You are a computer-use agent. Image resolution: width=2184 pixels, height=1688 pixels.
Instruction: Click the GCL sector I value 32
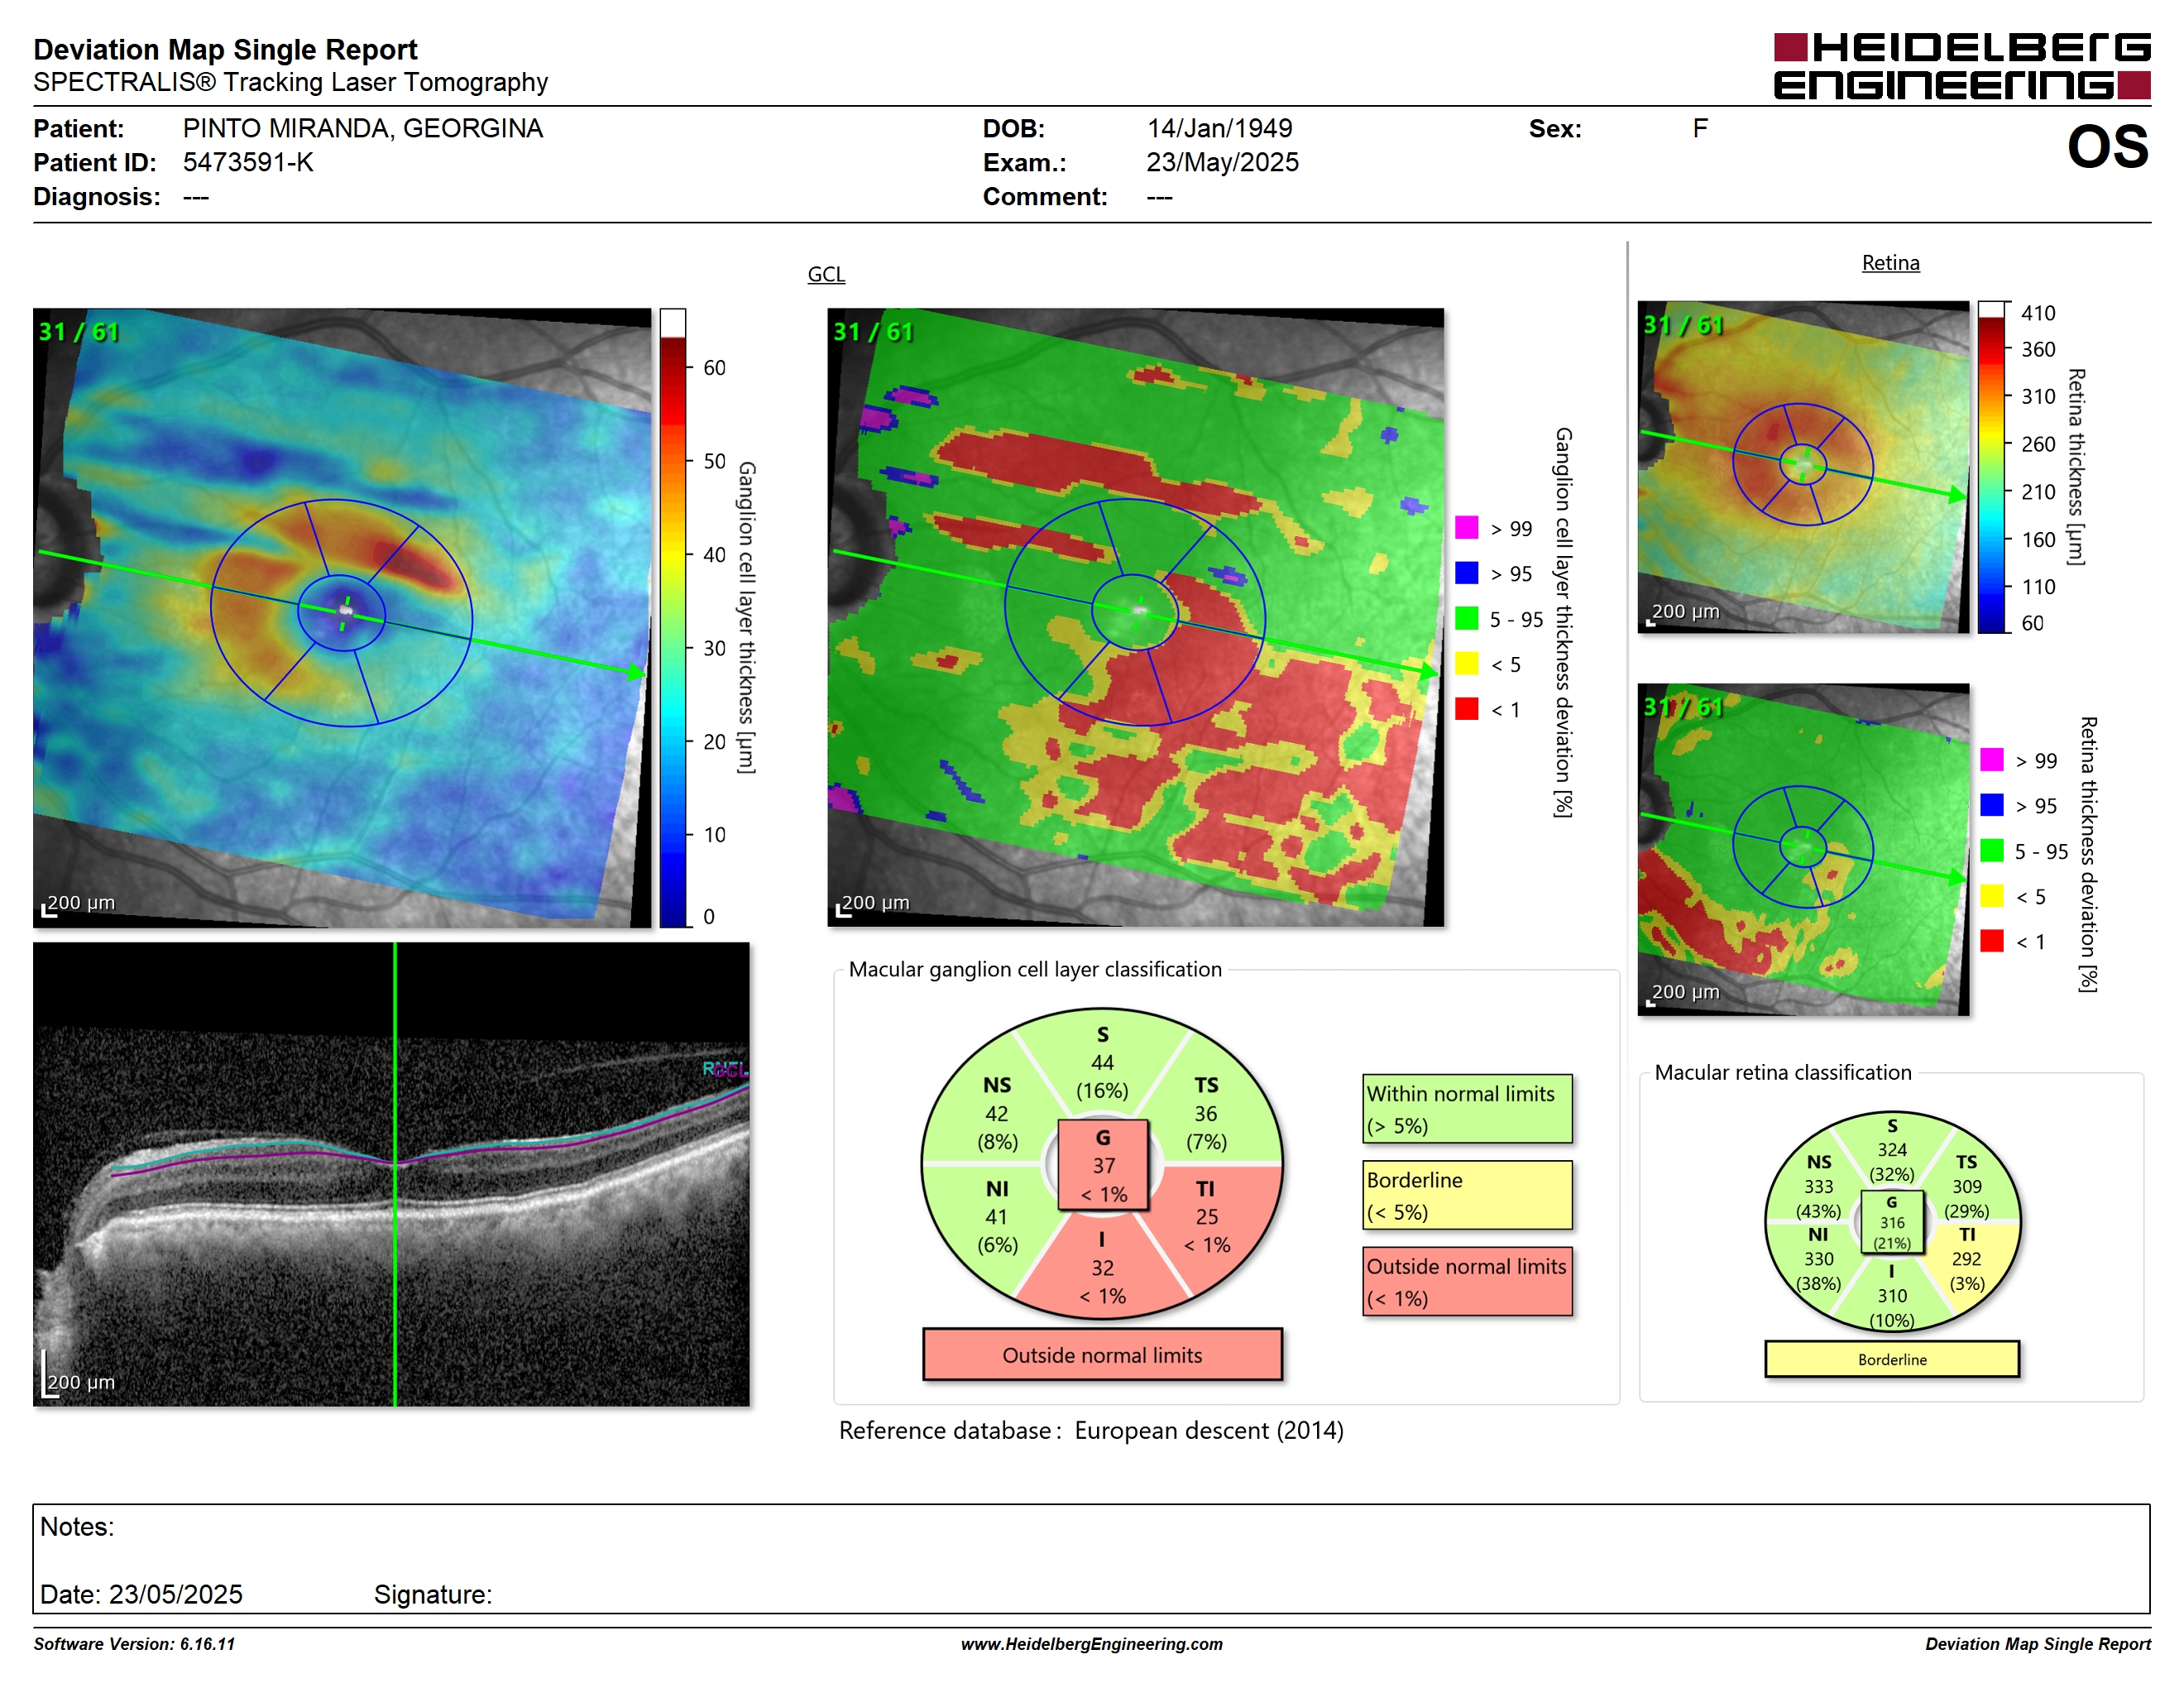[x=1102, y=1268]
